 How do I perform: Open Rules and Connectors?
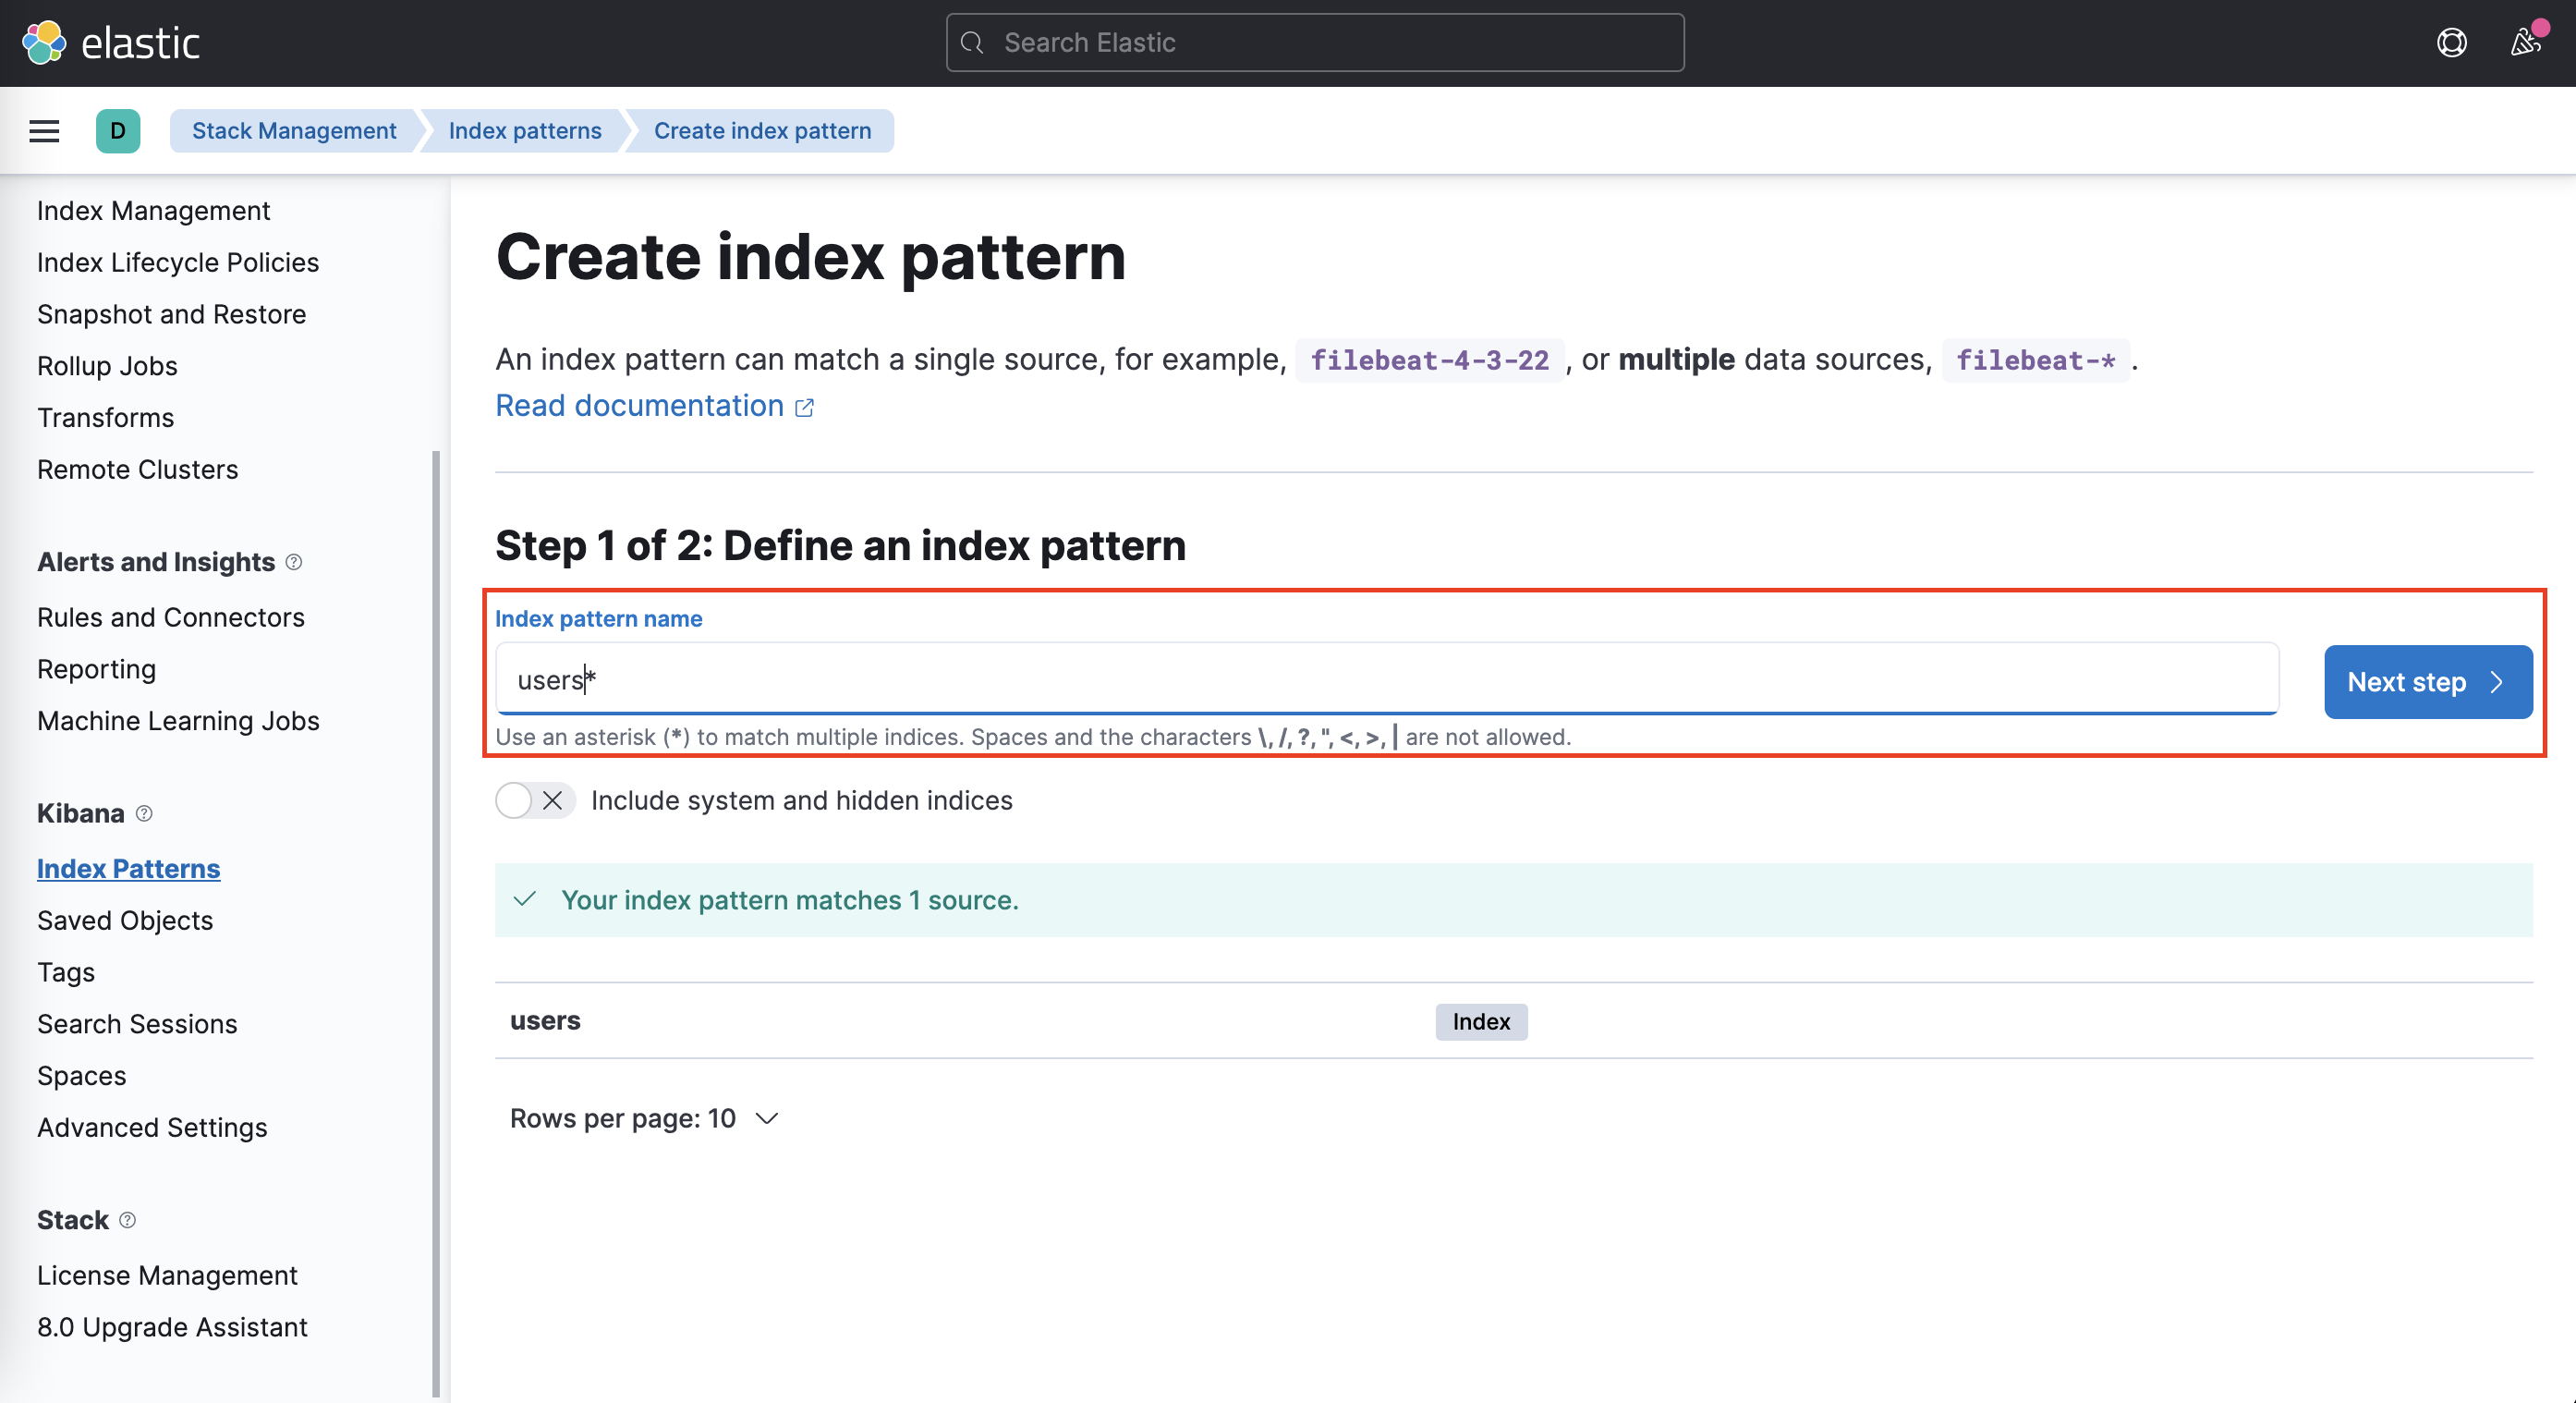[171, 617]
